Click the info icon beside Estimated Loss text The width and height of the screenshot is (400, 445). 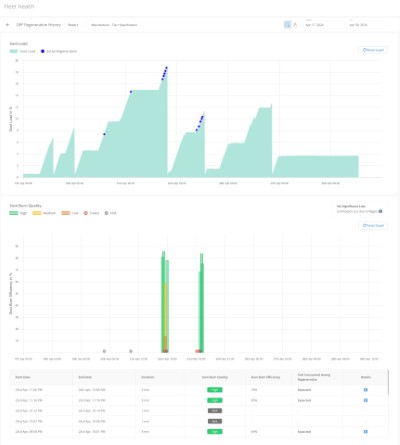coord(380,211)
